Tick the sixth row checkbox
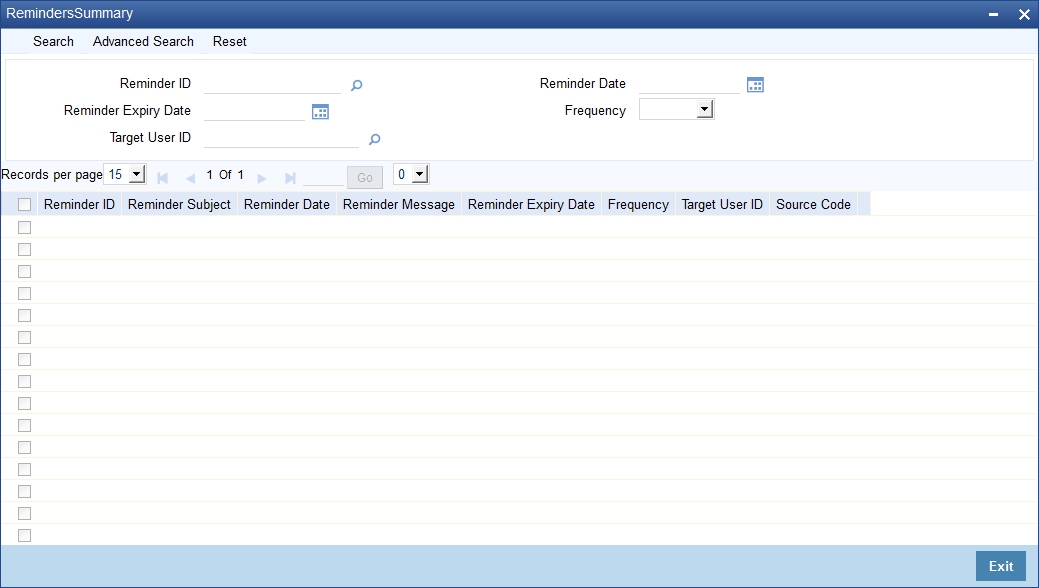 25,337
